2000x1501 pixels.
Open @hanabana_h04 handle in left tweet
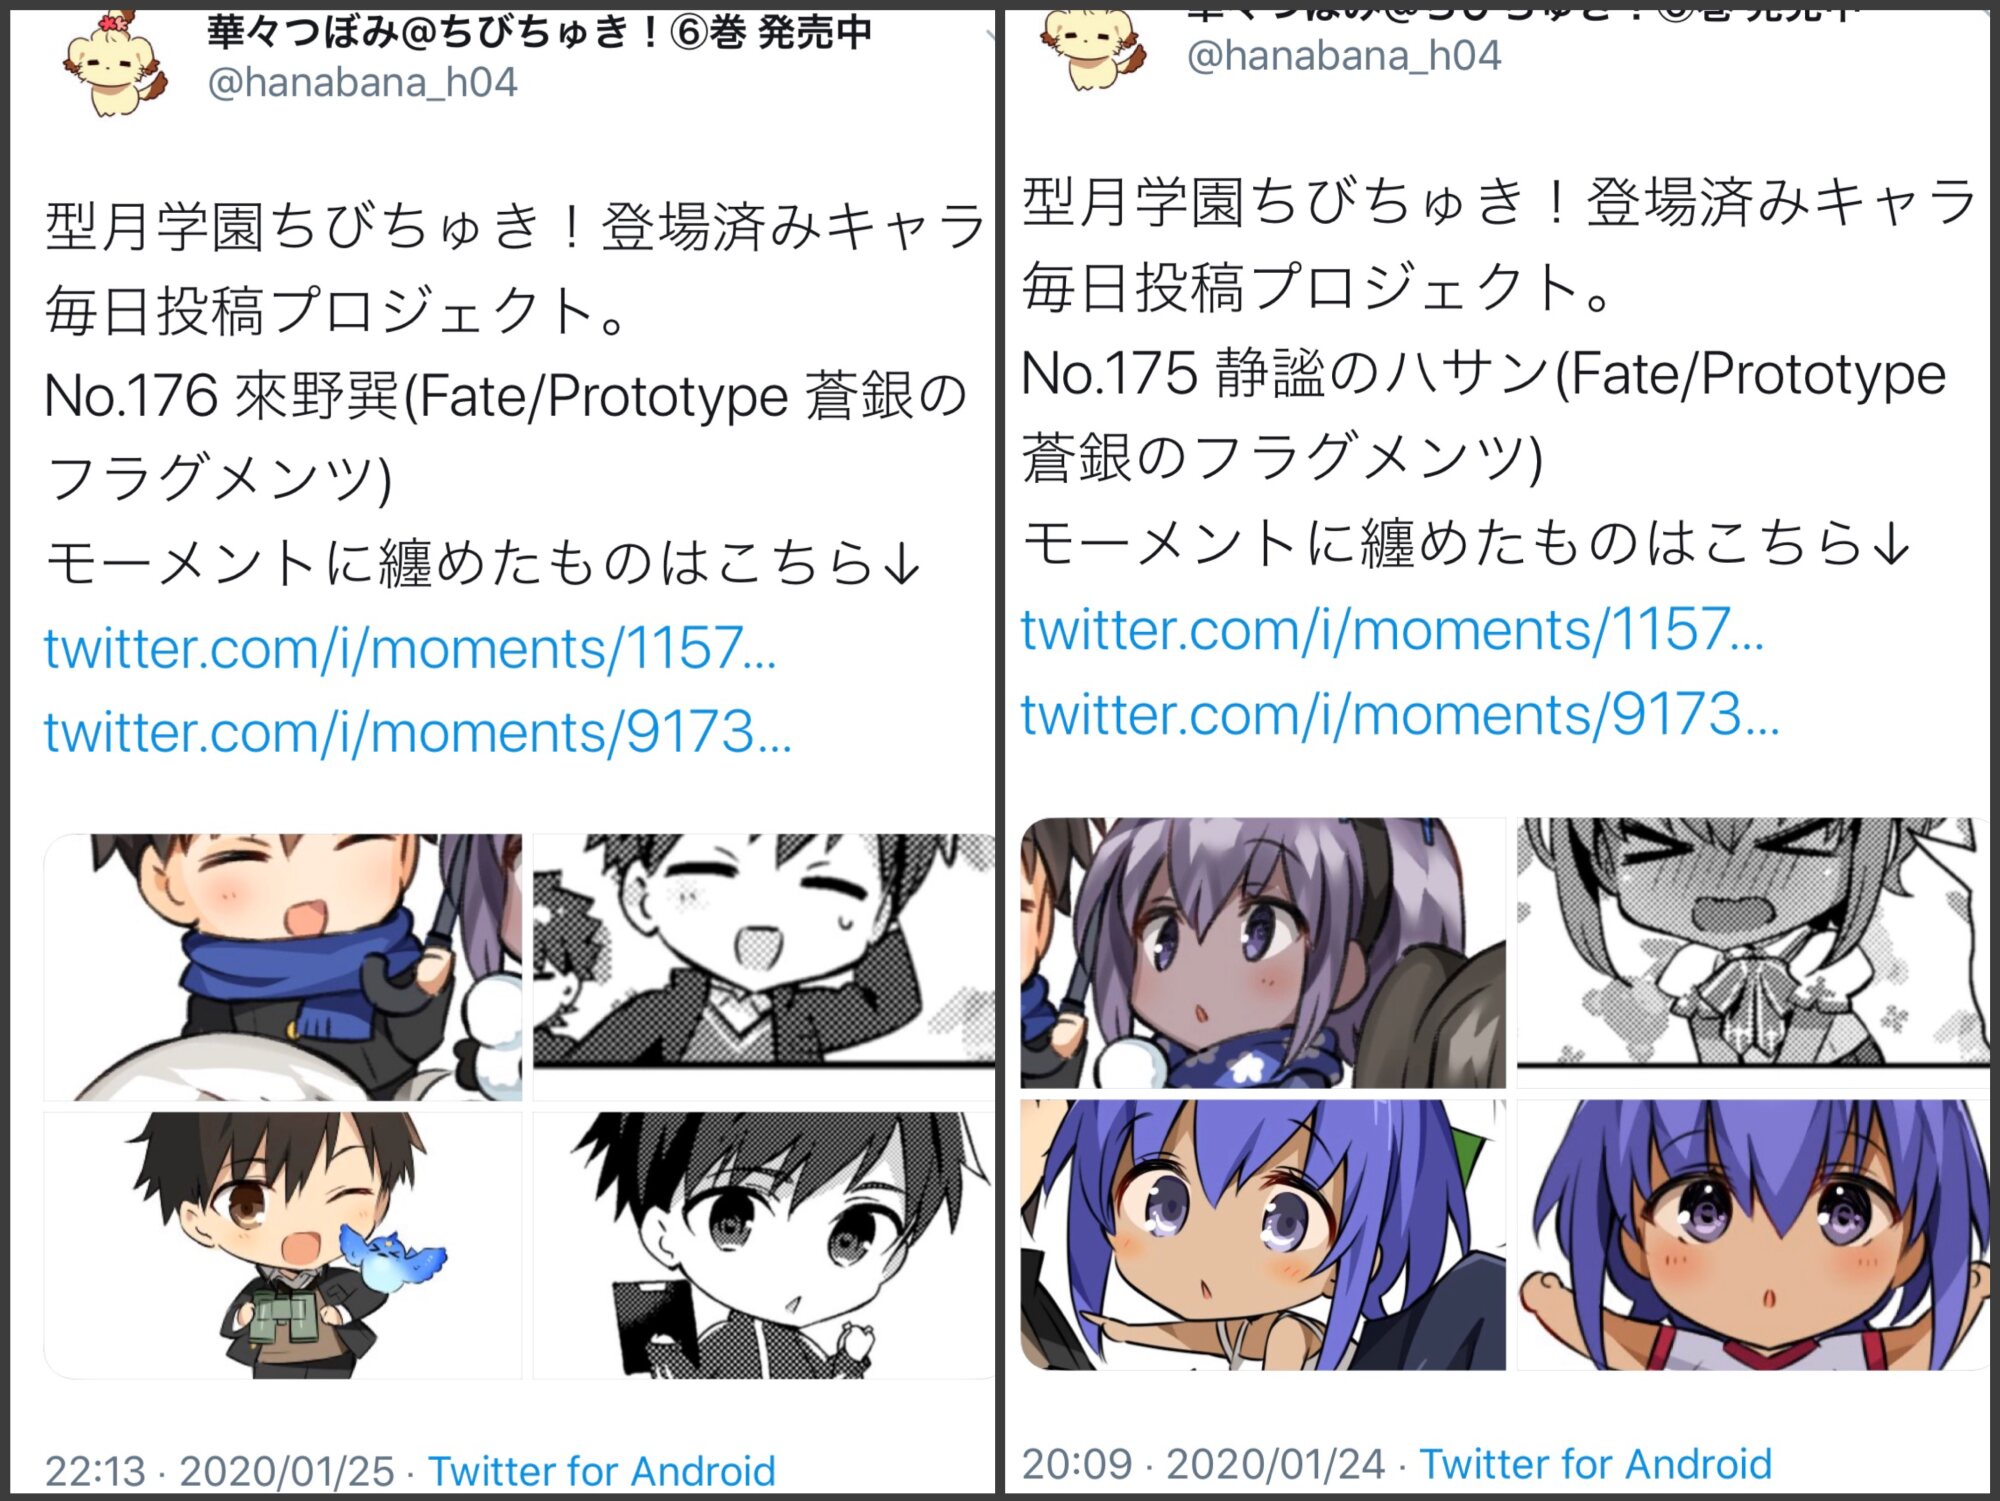362,82
